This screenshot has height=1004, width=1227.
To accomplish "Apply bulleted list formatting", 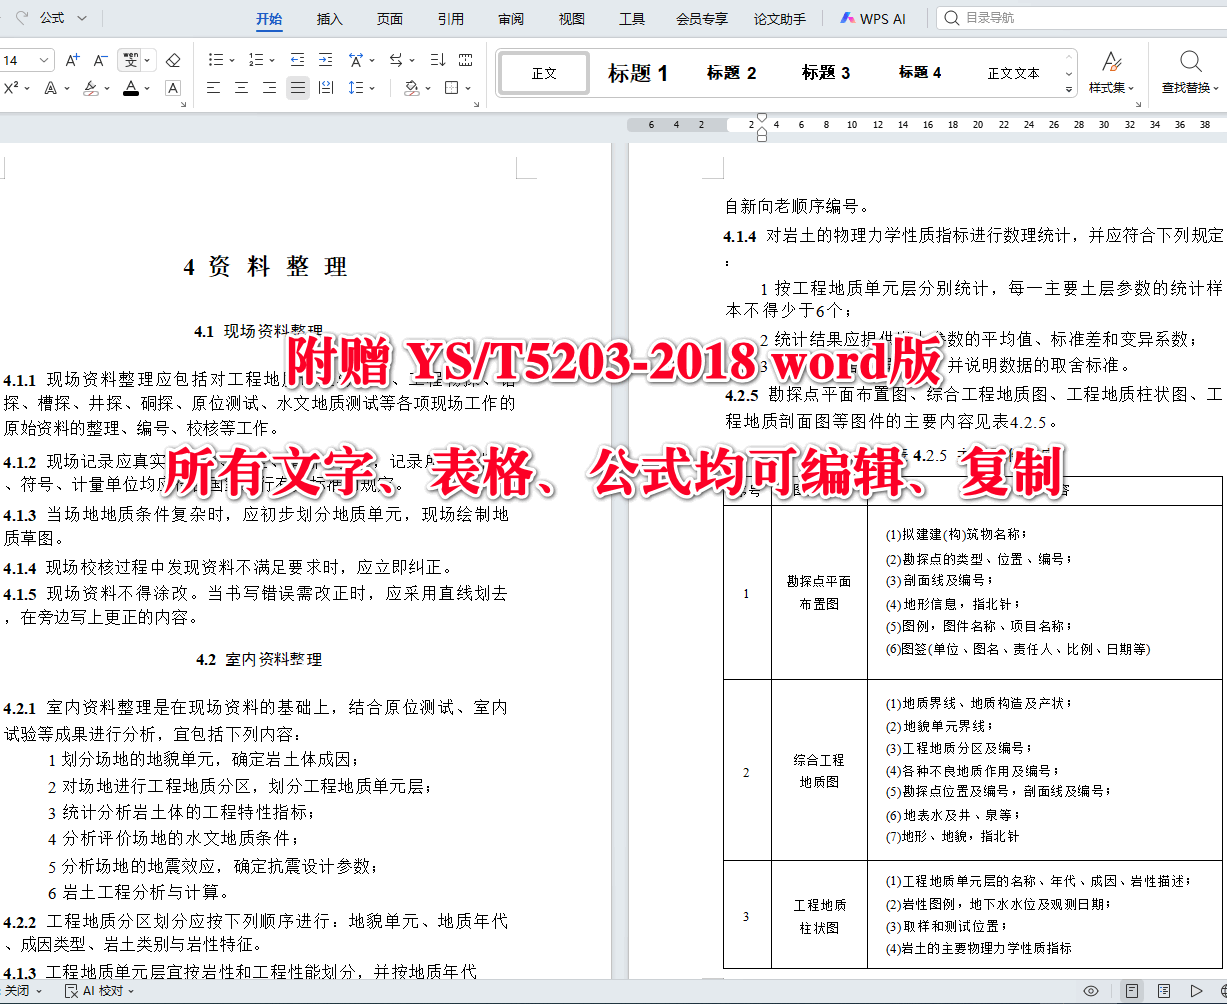I will click(216, 60).
